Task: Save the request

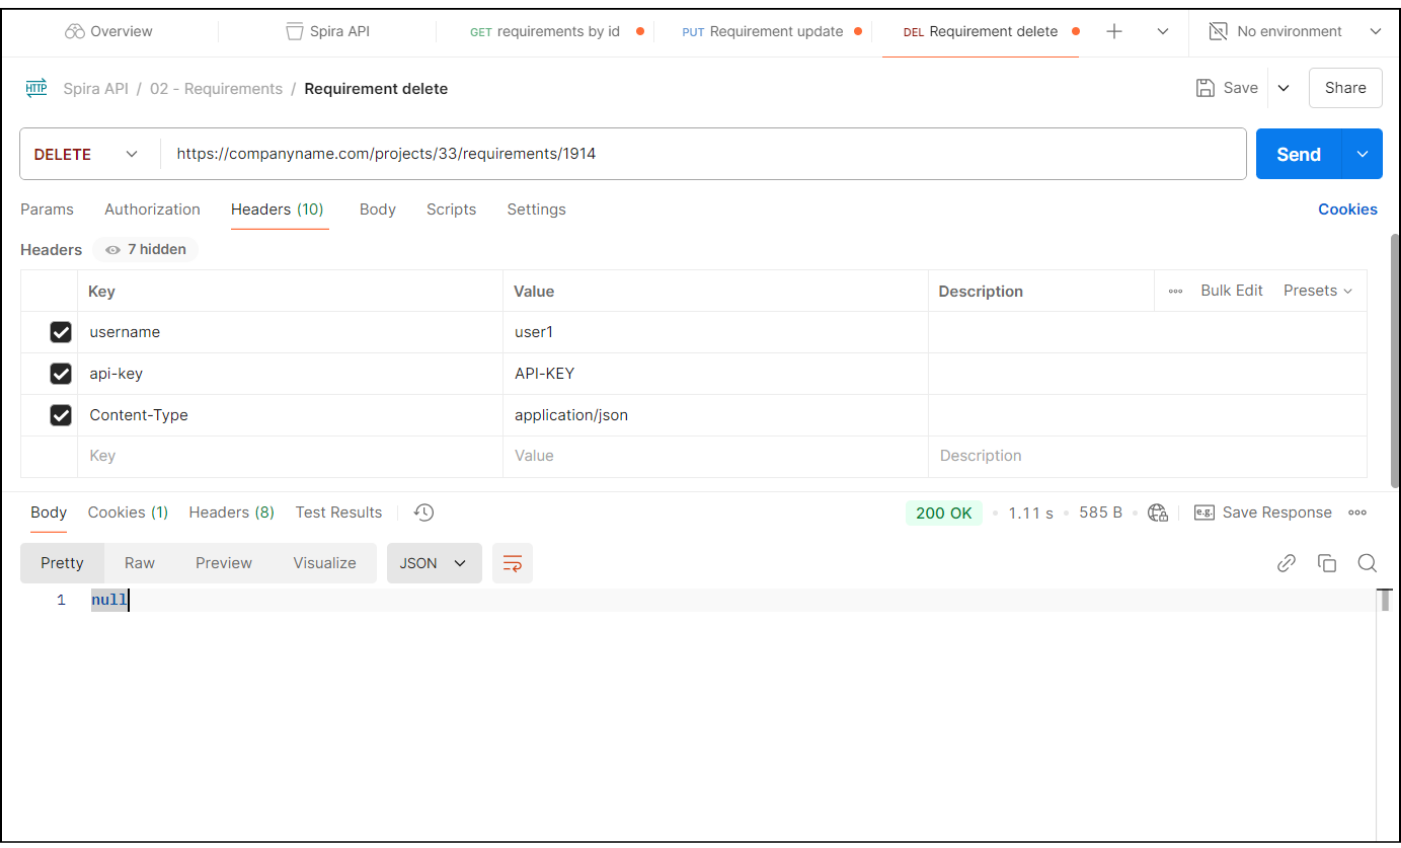Action: [1227, 88]
